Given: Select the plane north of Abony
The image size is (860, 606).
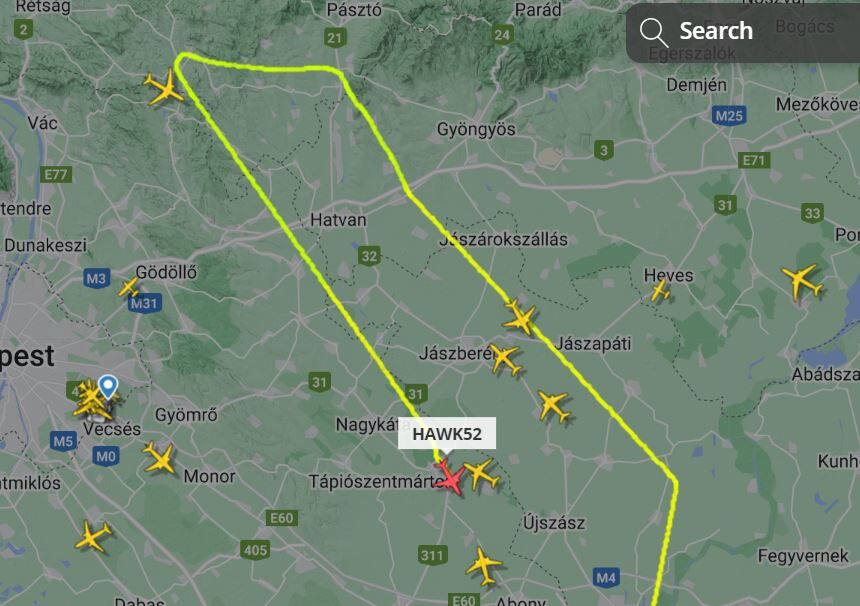Looking at the screenshot, I should [x=483, y=565].
